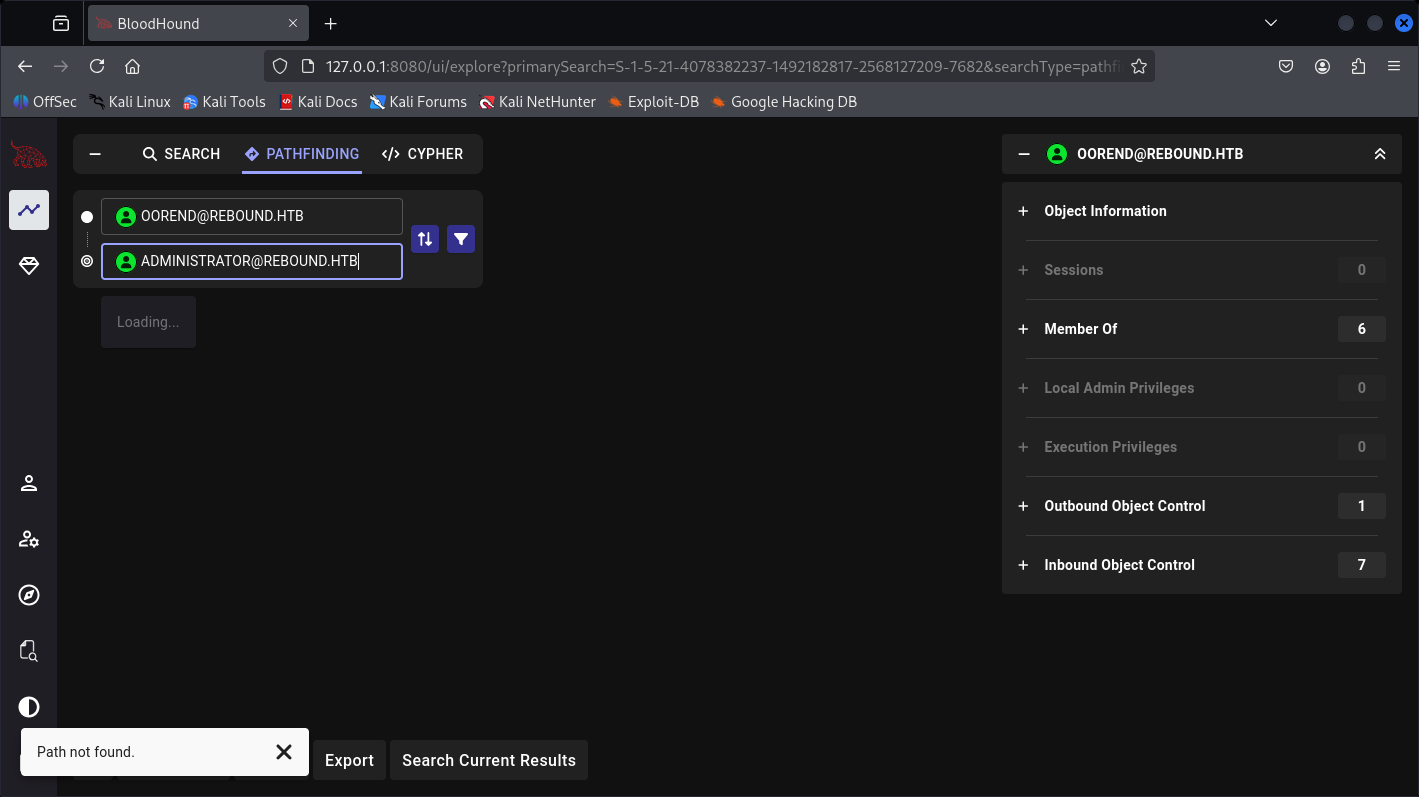The height and width of the screenshot is (797, 1419).
Task: Click the compass icon in sidebar
Action: pyautogui.click(x=29, y=595)
